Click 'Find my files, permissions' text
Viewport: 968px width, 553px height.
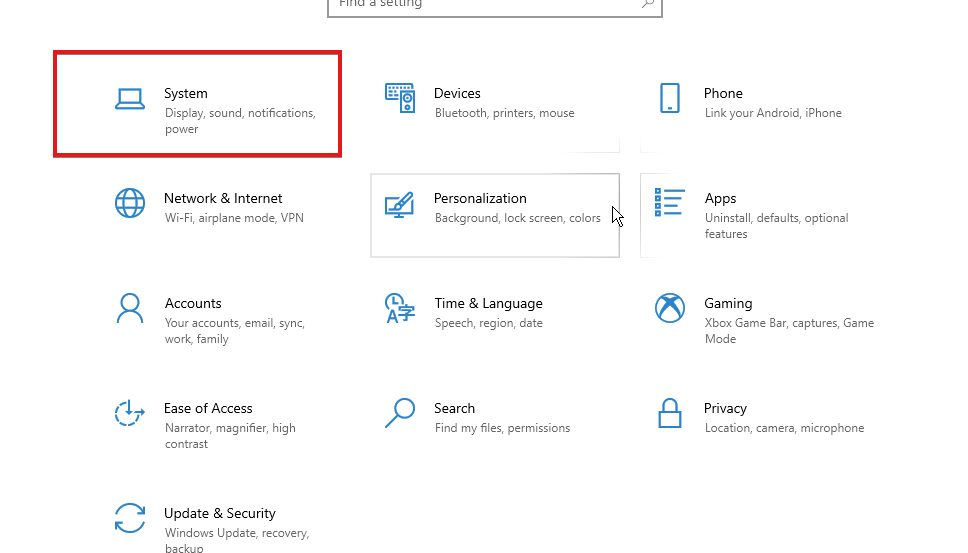pos(502,428)
